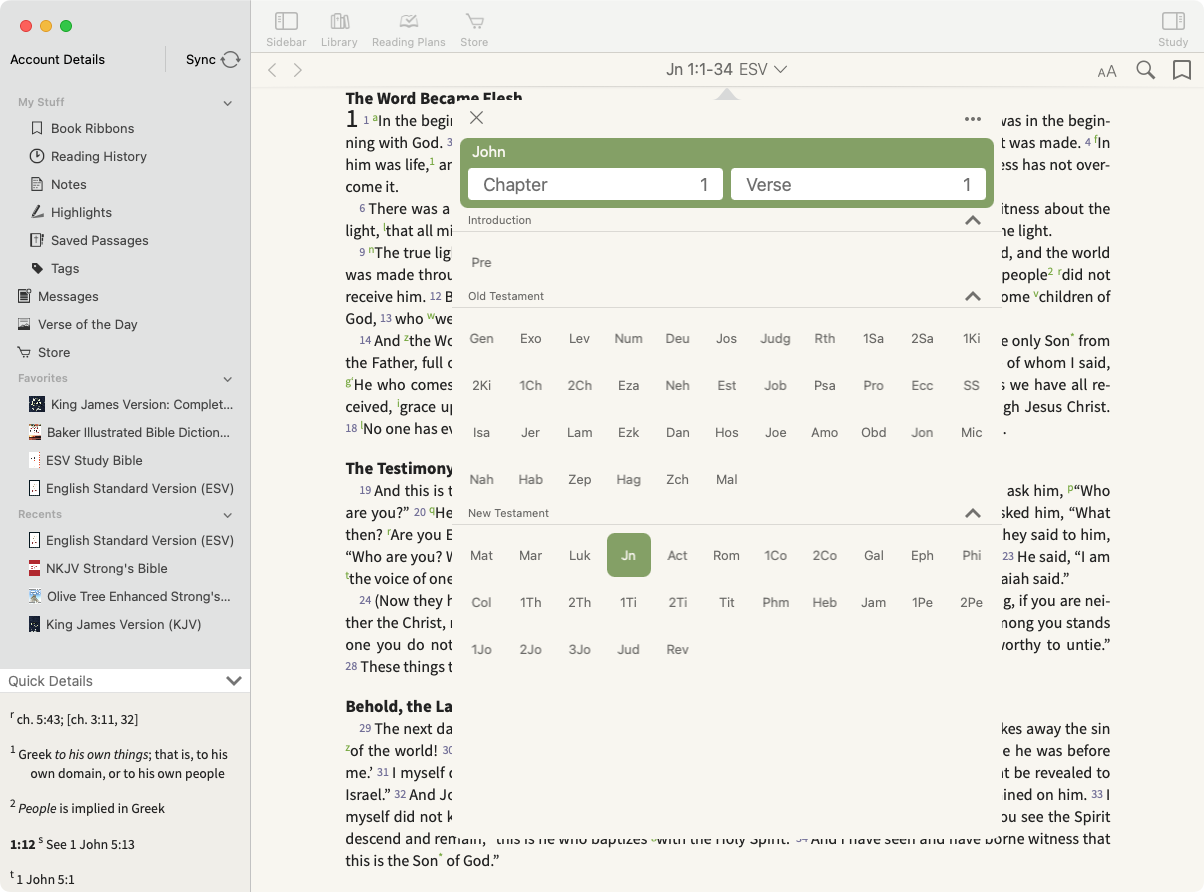This screenshot has width=1204, height=892.
Task: Open ESV Study Bible favorite
Action: [94, 460]
